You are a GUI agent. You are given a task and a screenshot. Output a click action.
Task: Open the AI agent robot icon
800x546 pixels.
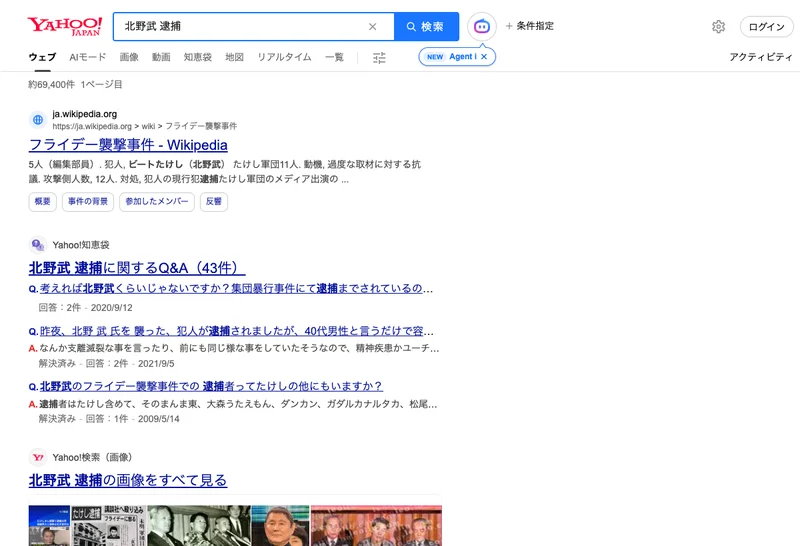pos(482,26)
